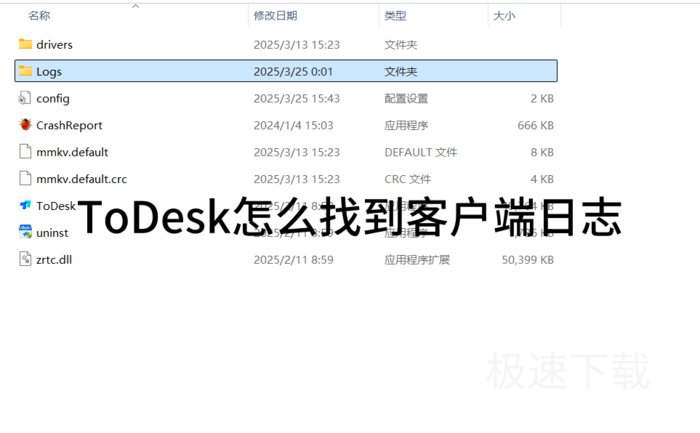Select the CrashReport bug icon

pyautogui.click(x=25, y=125)
